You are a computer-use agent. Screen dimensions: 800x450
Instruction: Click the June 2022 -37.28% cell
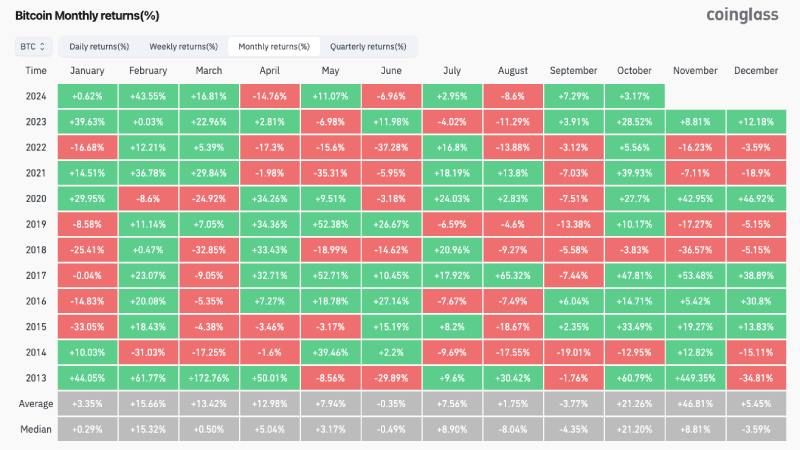click(391, 147)
